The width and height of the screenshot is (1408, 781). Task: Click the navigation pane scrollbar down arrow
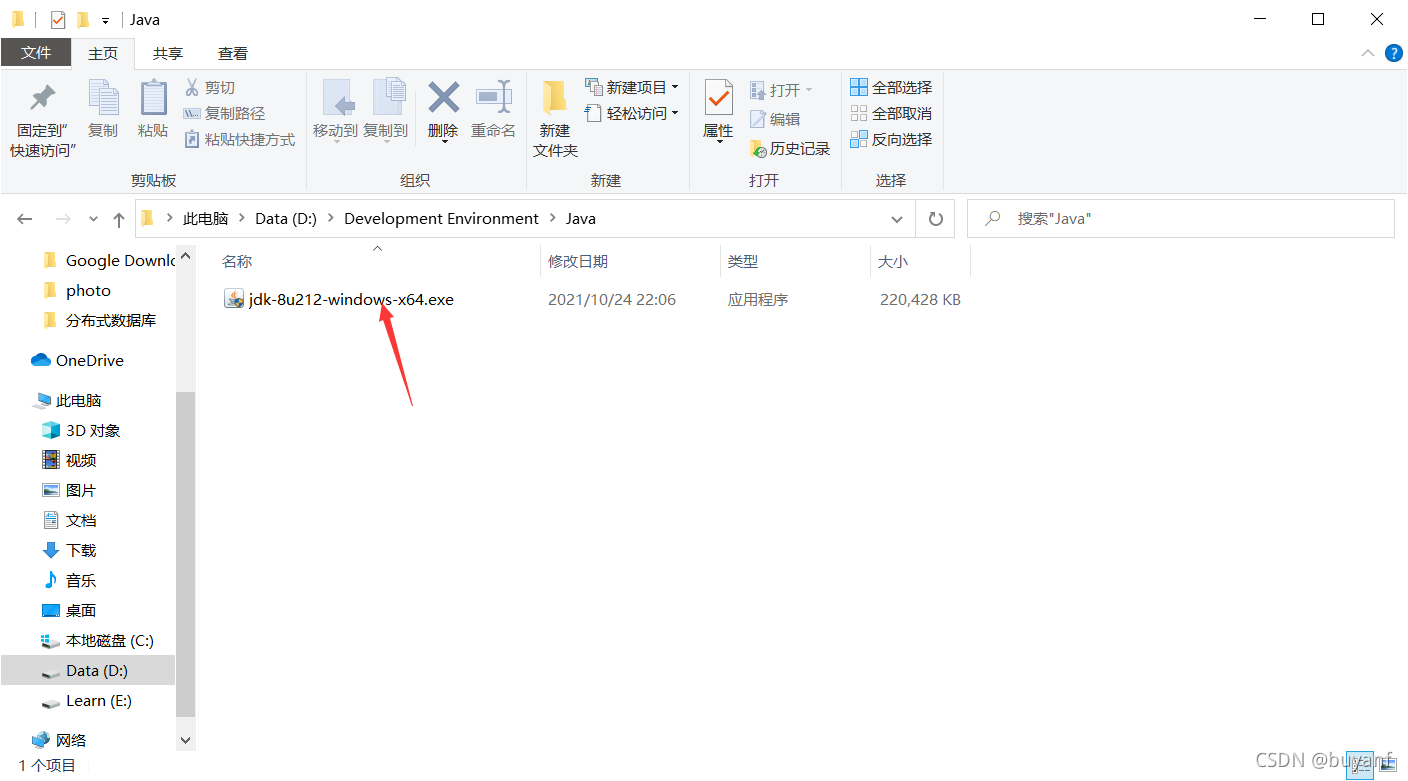coord(185,739)
